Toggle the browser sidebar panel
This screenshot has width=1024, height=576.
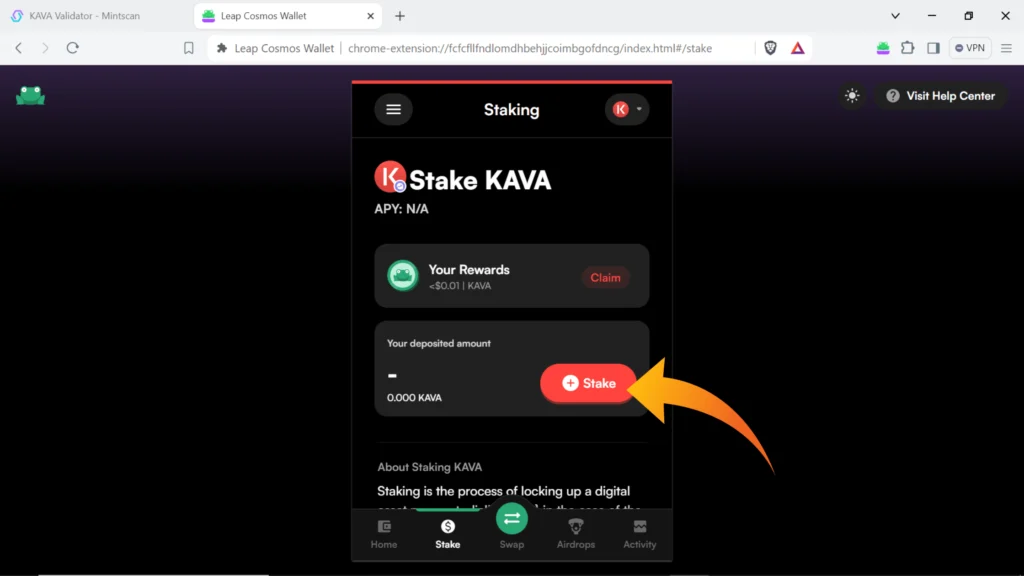[933, 48]
